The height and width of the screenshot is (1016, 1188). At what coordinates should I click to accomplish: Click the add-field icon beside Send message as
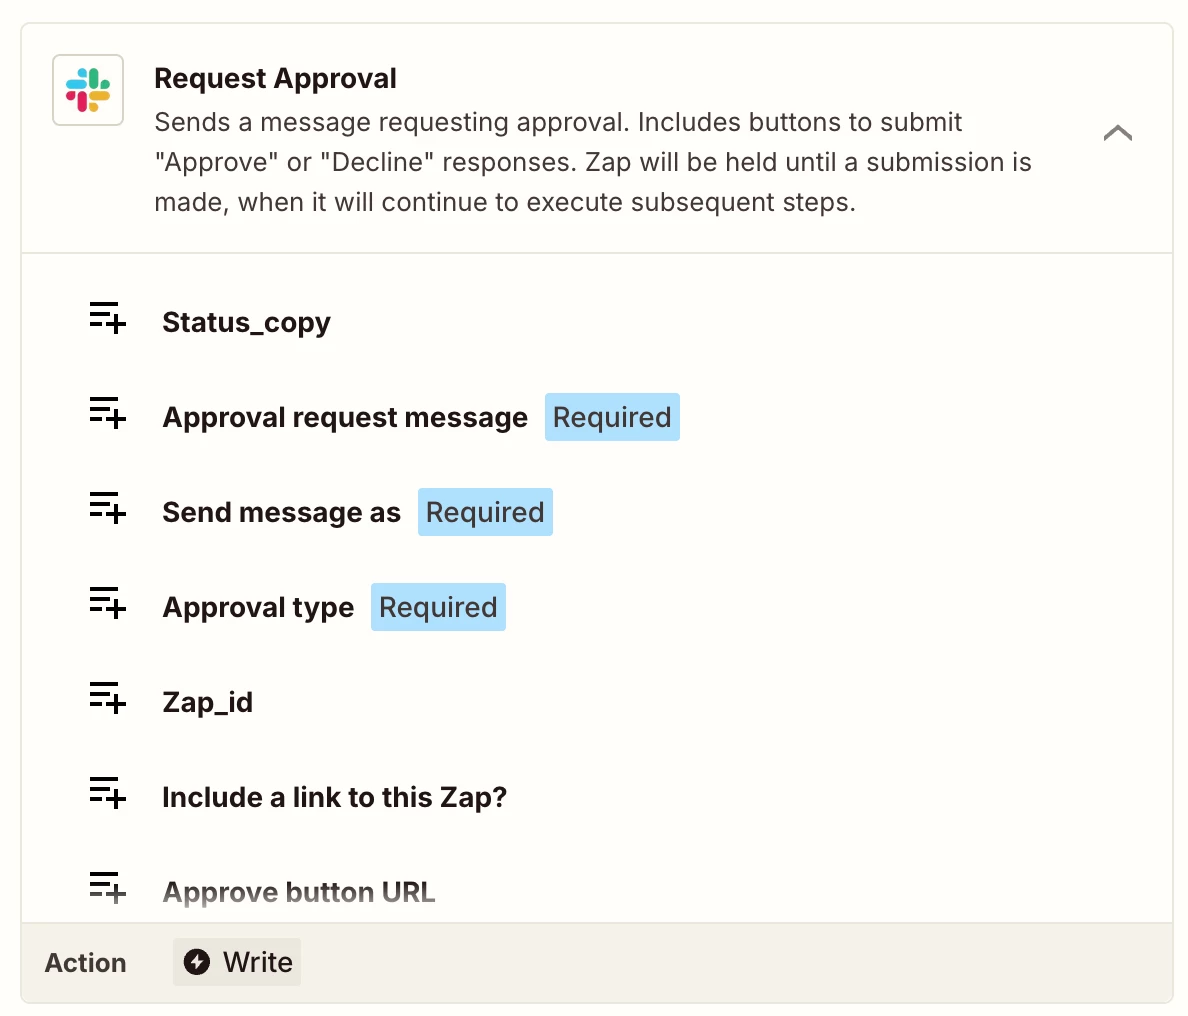(x=107, y=508)
